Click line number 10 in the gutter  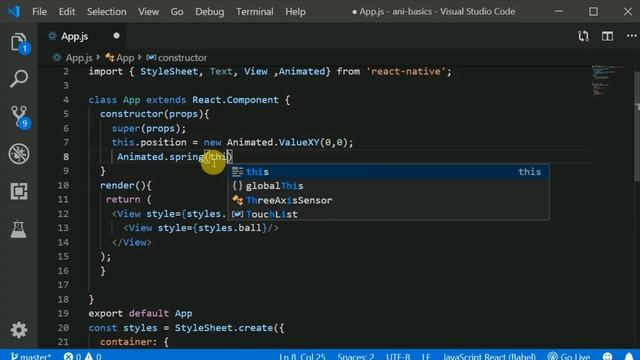[x=63, y=186]
